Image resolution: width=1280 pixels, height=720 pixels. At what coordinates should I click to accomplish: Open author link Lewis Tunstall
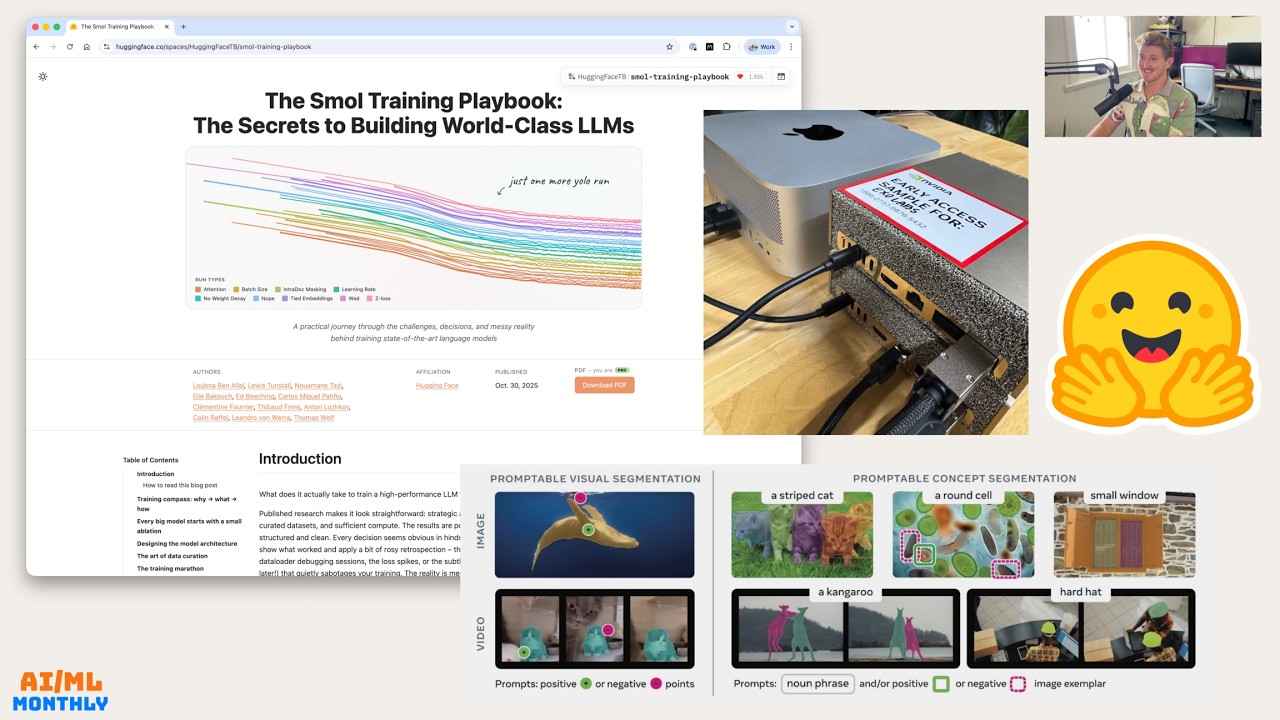(x=268, y=385)
